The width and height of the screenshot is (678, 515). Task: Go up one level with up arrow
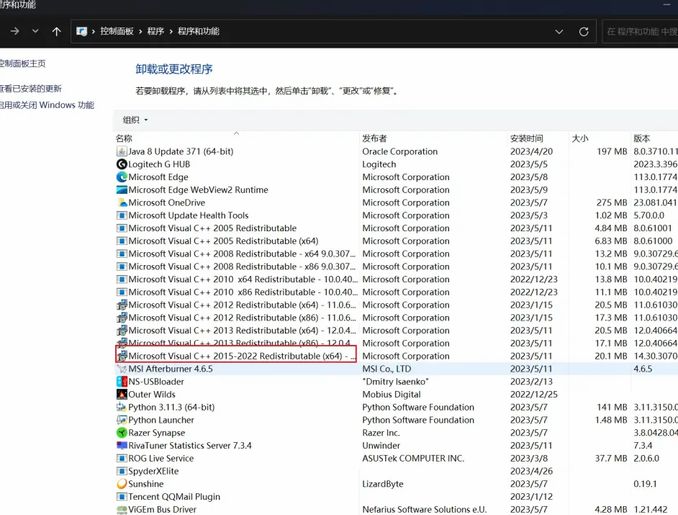pos(56,31)
